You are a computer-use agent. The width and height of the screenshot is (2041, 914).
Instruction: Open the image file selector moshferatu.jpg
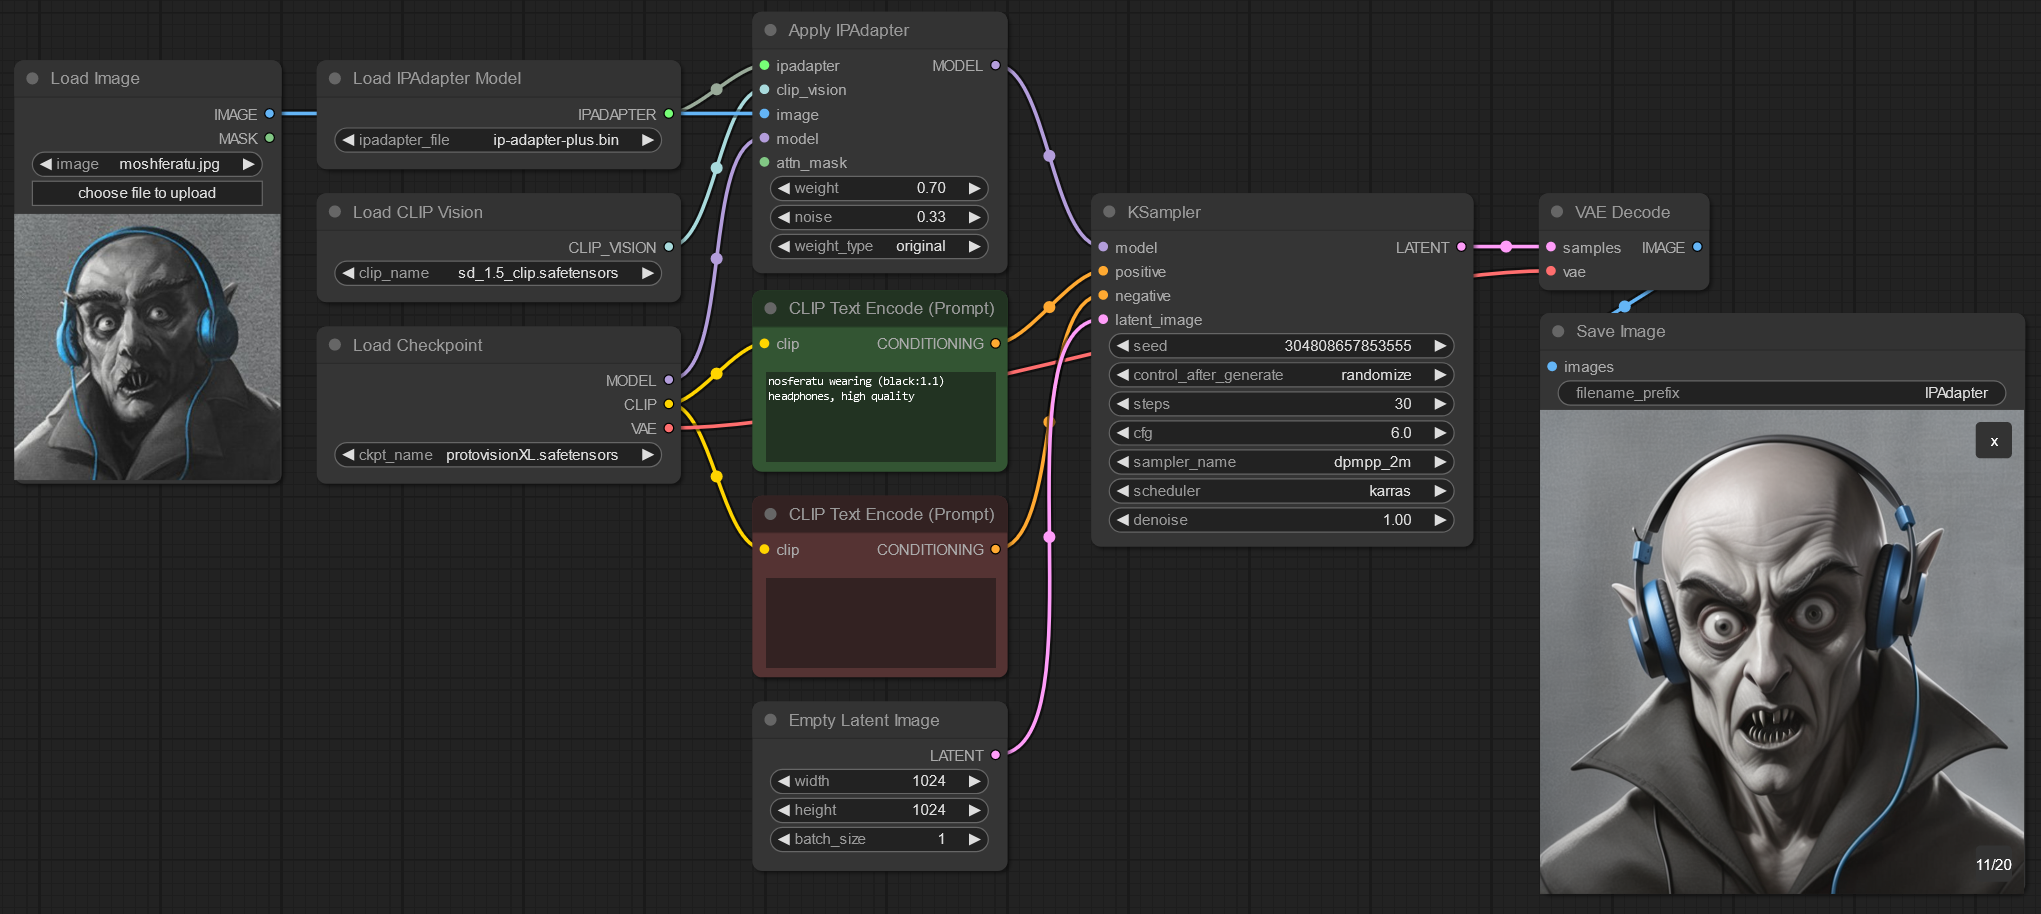147,164
